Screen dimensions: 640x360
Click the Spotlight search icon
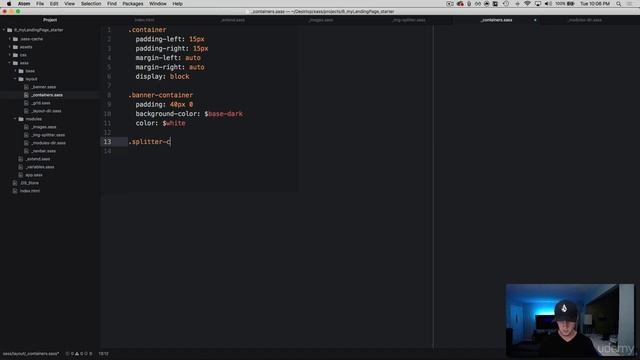point(619,4)
